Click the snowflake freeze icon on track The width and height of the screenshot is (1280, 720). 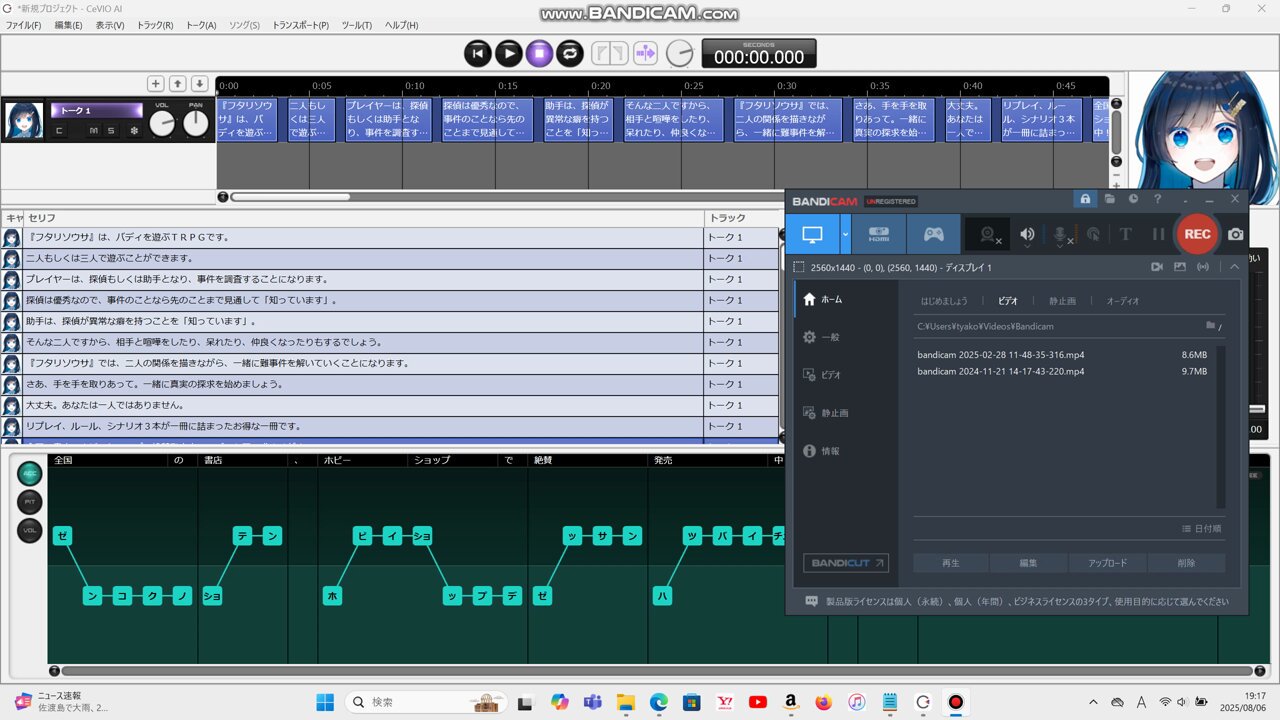[134, 131]
